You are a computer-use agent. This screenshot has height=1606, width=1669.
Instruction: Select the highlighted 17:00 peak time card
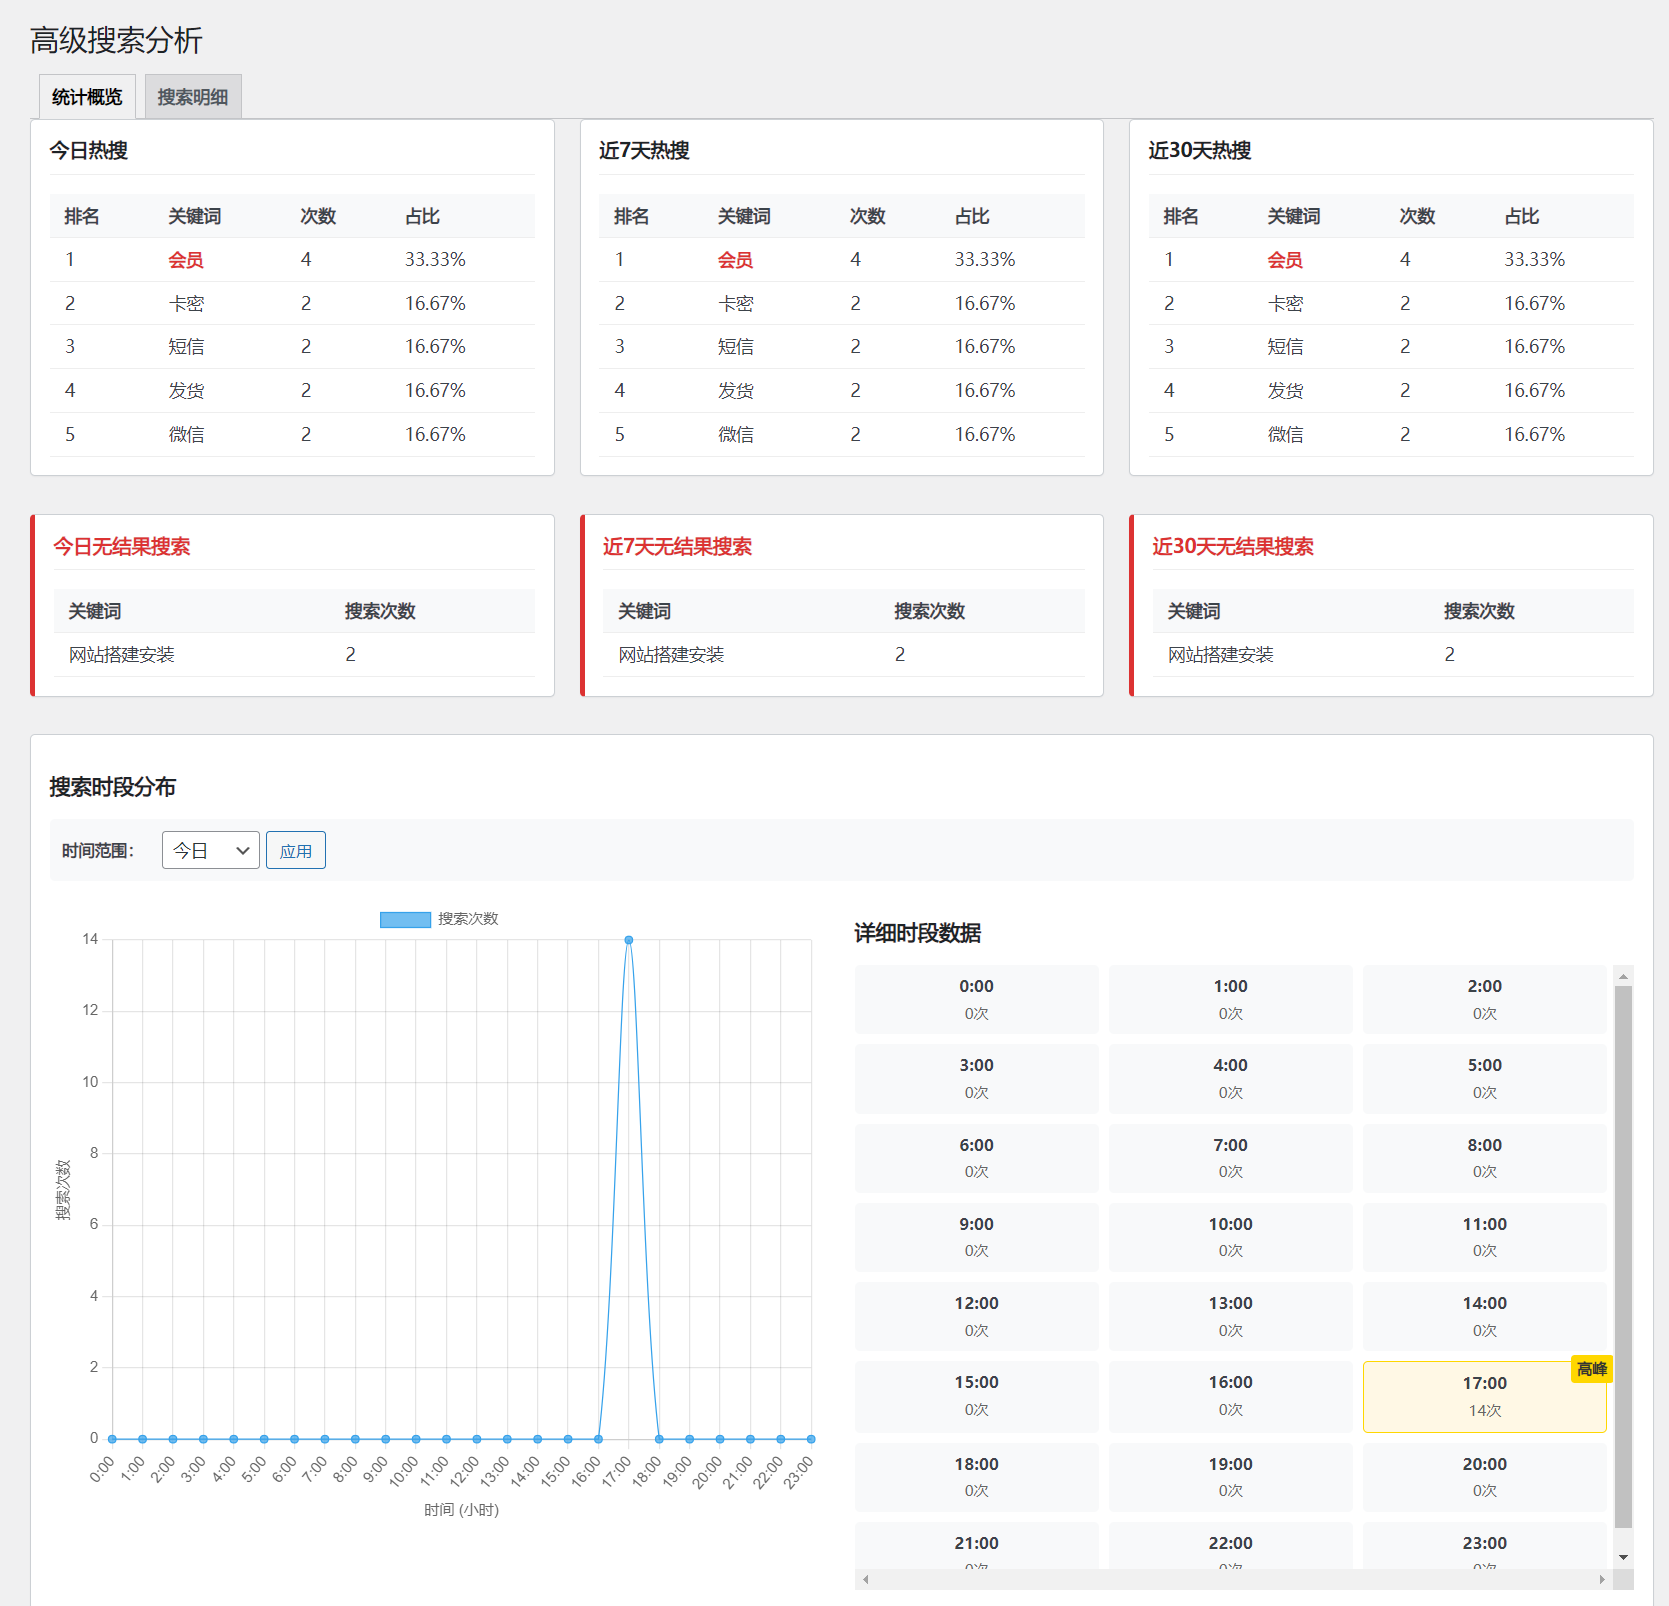pos(1484,1397)
